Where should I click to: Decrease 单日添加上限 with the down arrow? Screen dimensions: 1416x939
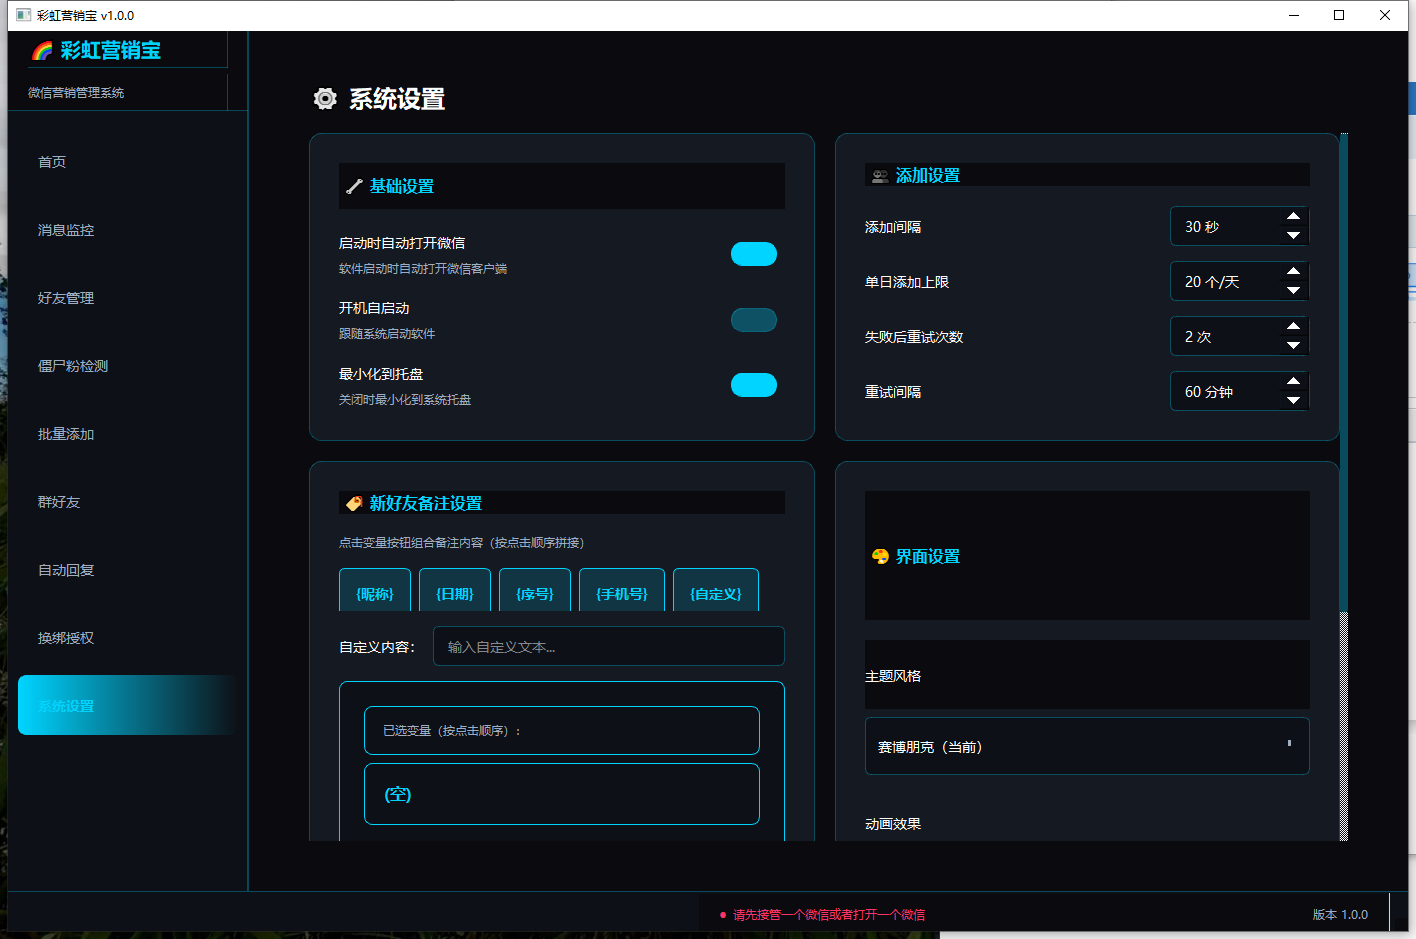(1293, 291)
